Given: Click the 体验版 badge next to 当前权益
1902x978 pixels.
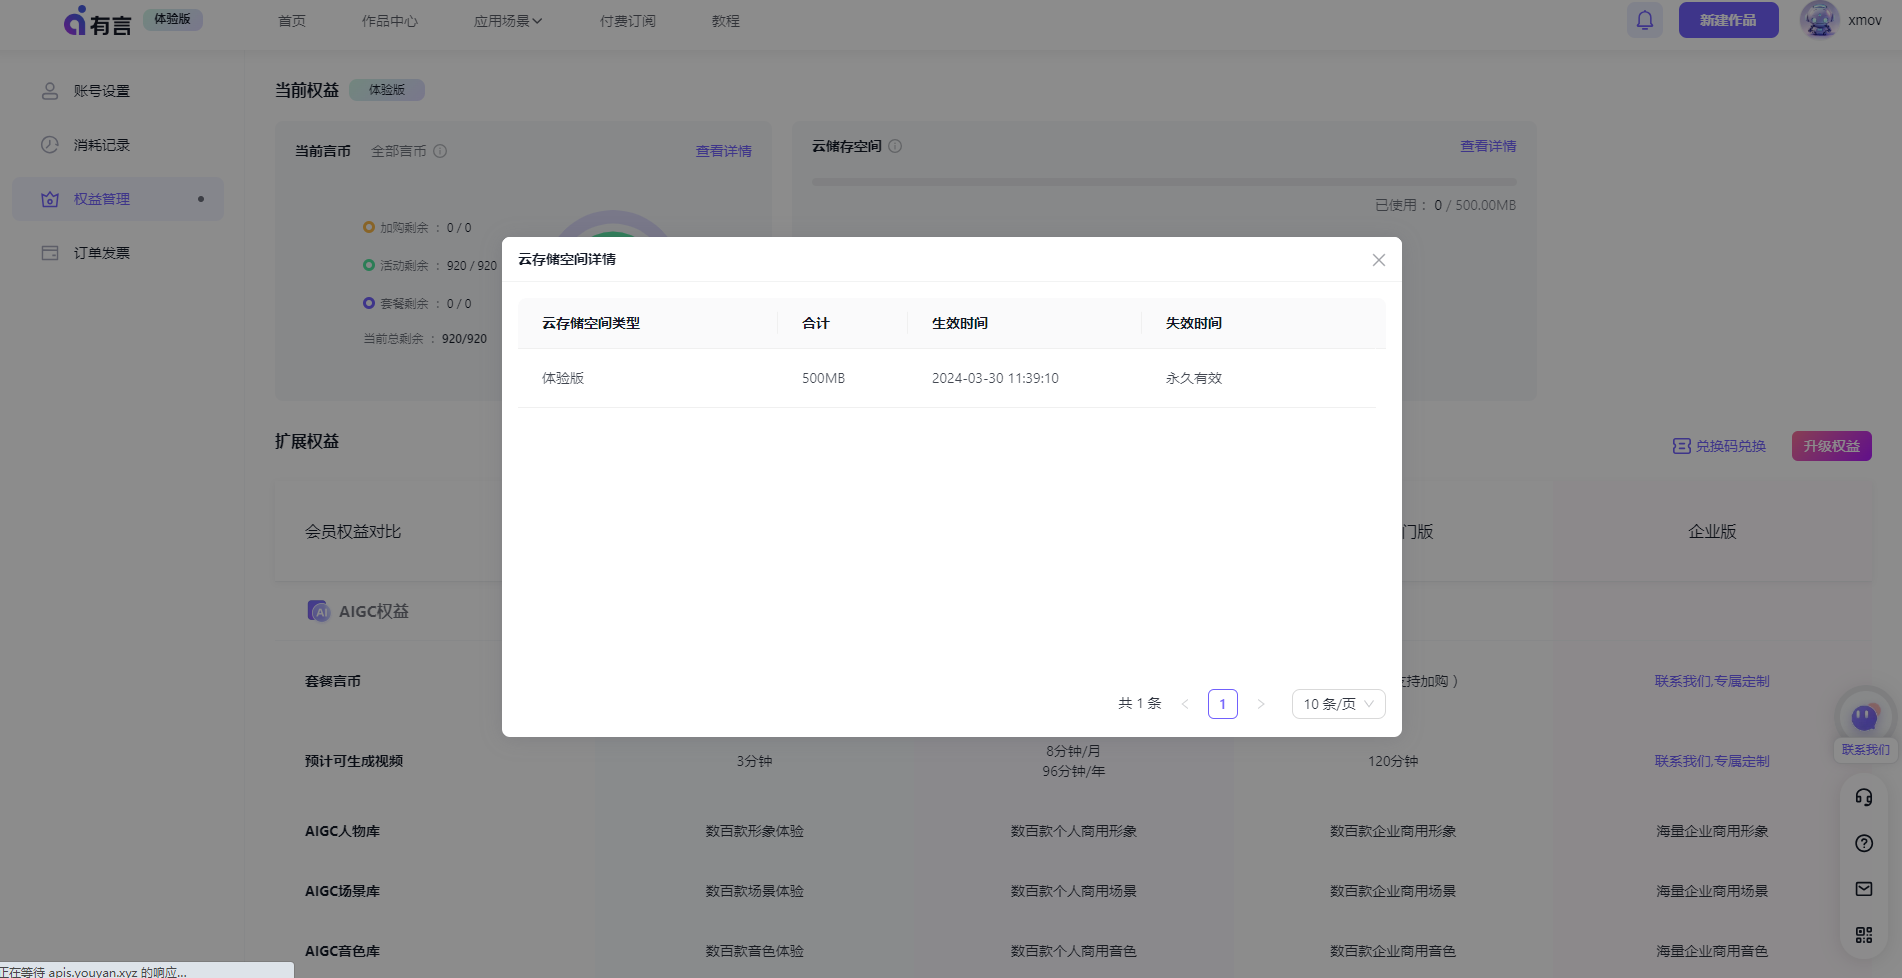Looking at the screenshot, I should click(387, 90).
